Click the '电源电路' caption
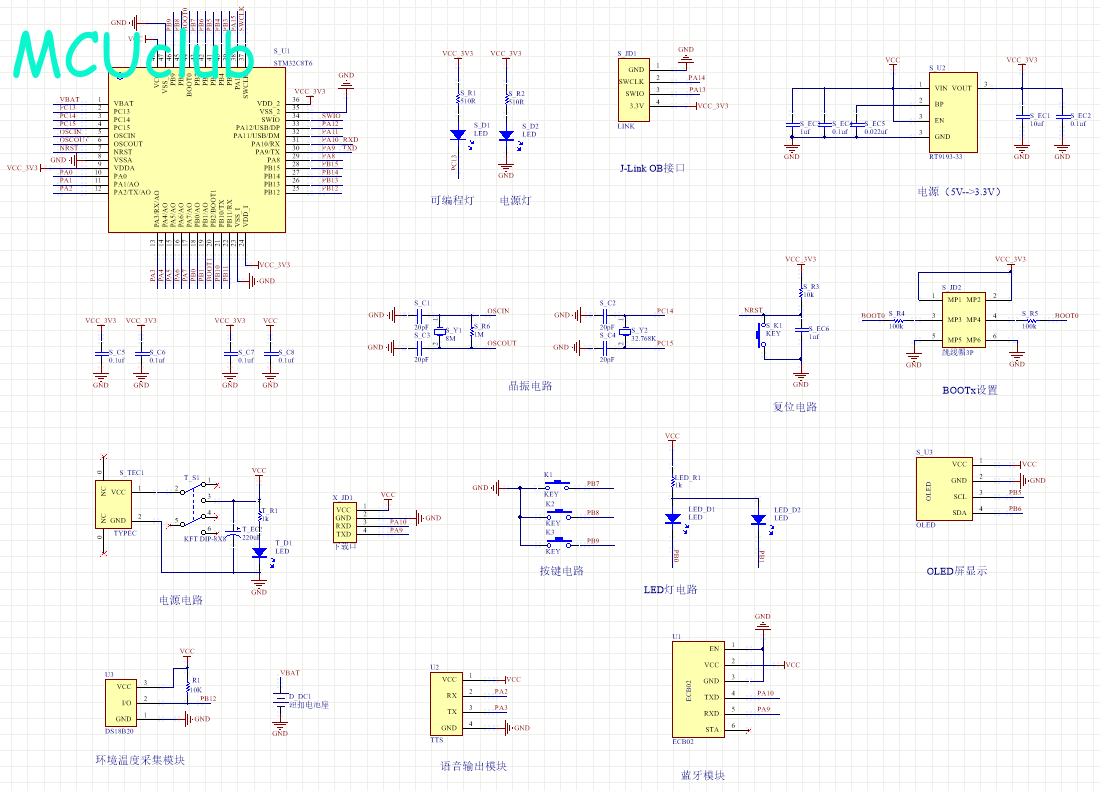 pos(181,600)
